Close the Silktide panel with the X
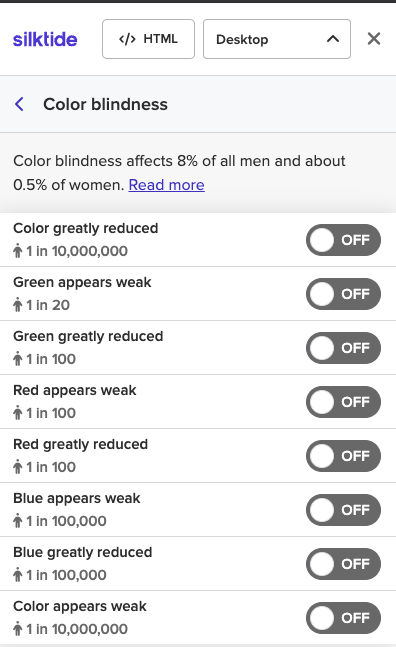This screenshot has width=396, height=647. pos(374,39)
